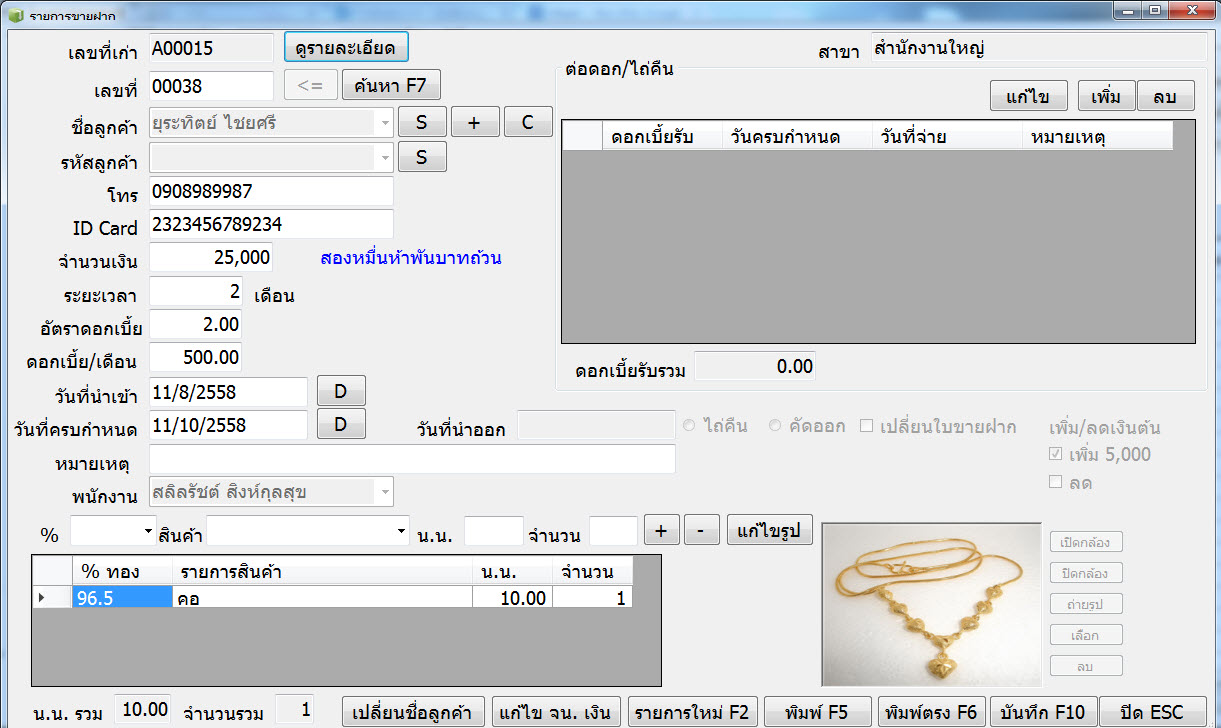Open date picker D for วันที่ครบกำหนด
The width and height of the screenshot is (1221, 728).
point(341,424)
